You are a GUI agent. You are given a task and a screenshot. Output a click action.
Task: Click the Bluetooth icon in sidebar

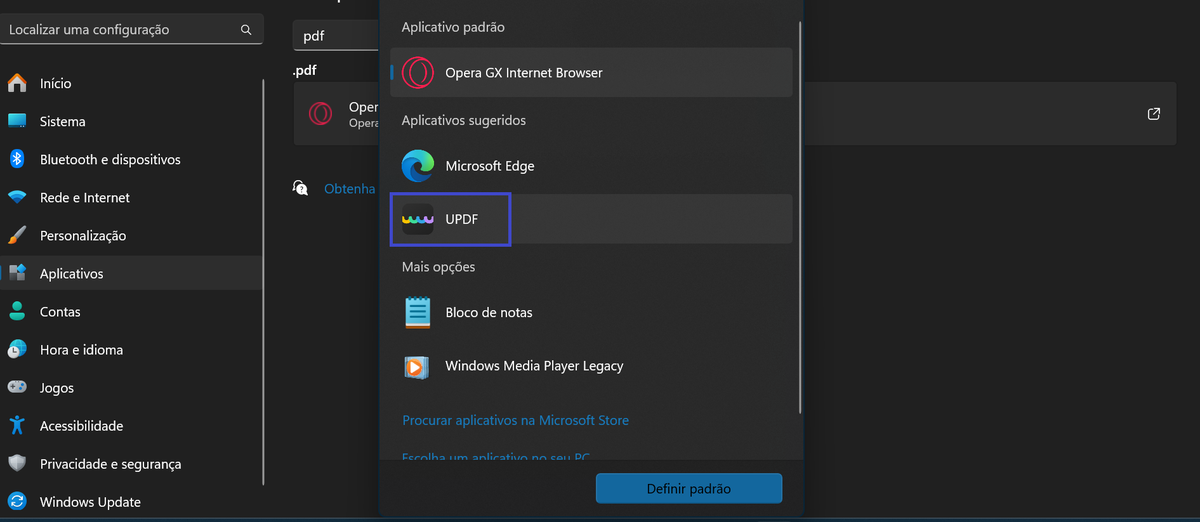click(x=17, y=159)
